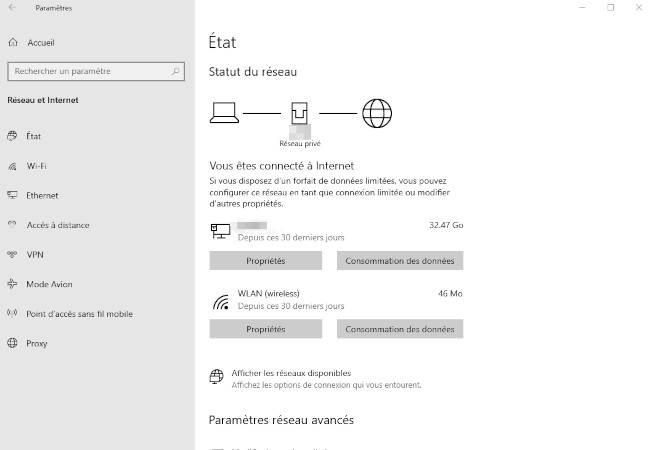Click the Paramètres réseau avancés heading
The height and width of the screenshot is (450, 652).
[281, 420]
